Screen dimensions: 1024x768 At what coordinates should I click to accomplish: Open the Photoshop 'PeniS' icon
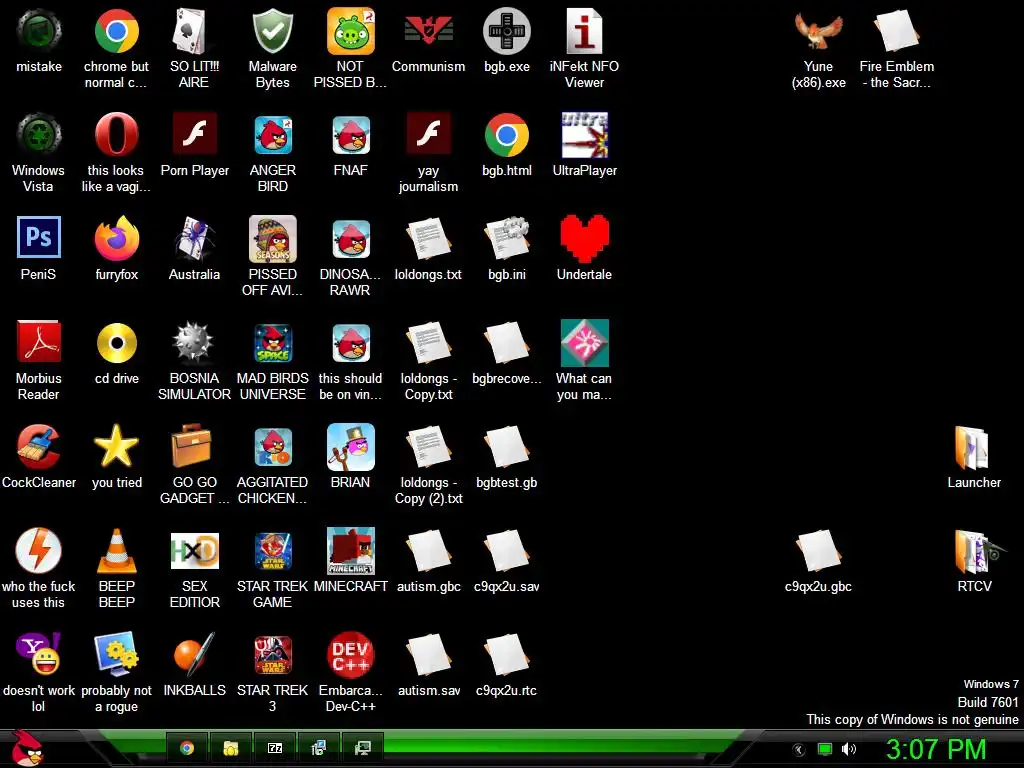tap(39, 237)
